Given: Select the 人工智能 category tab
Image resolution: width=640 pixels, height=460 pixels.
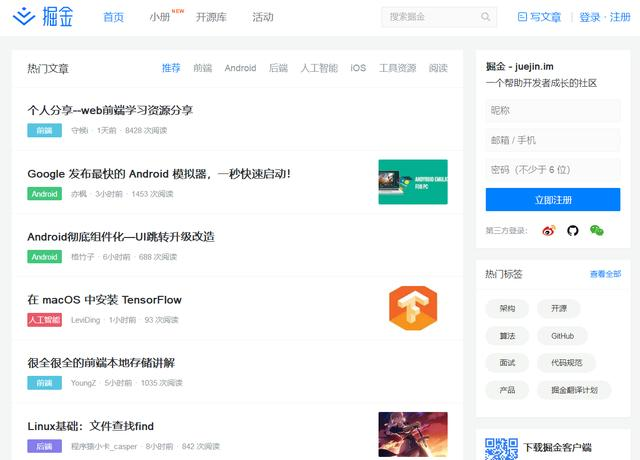Looking at the screenshot, I should (319, 68).
